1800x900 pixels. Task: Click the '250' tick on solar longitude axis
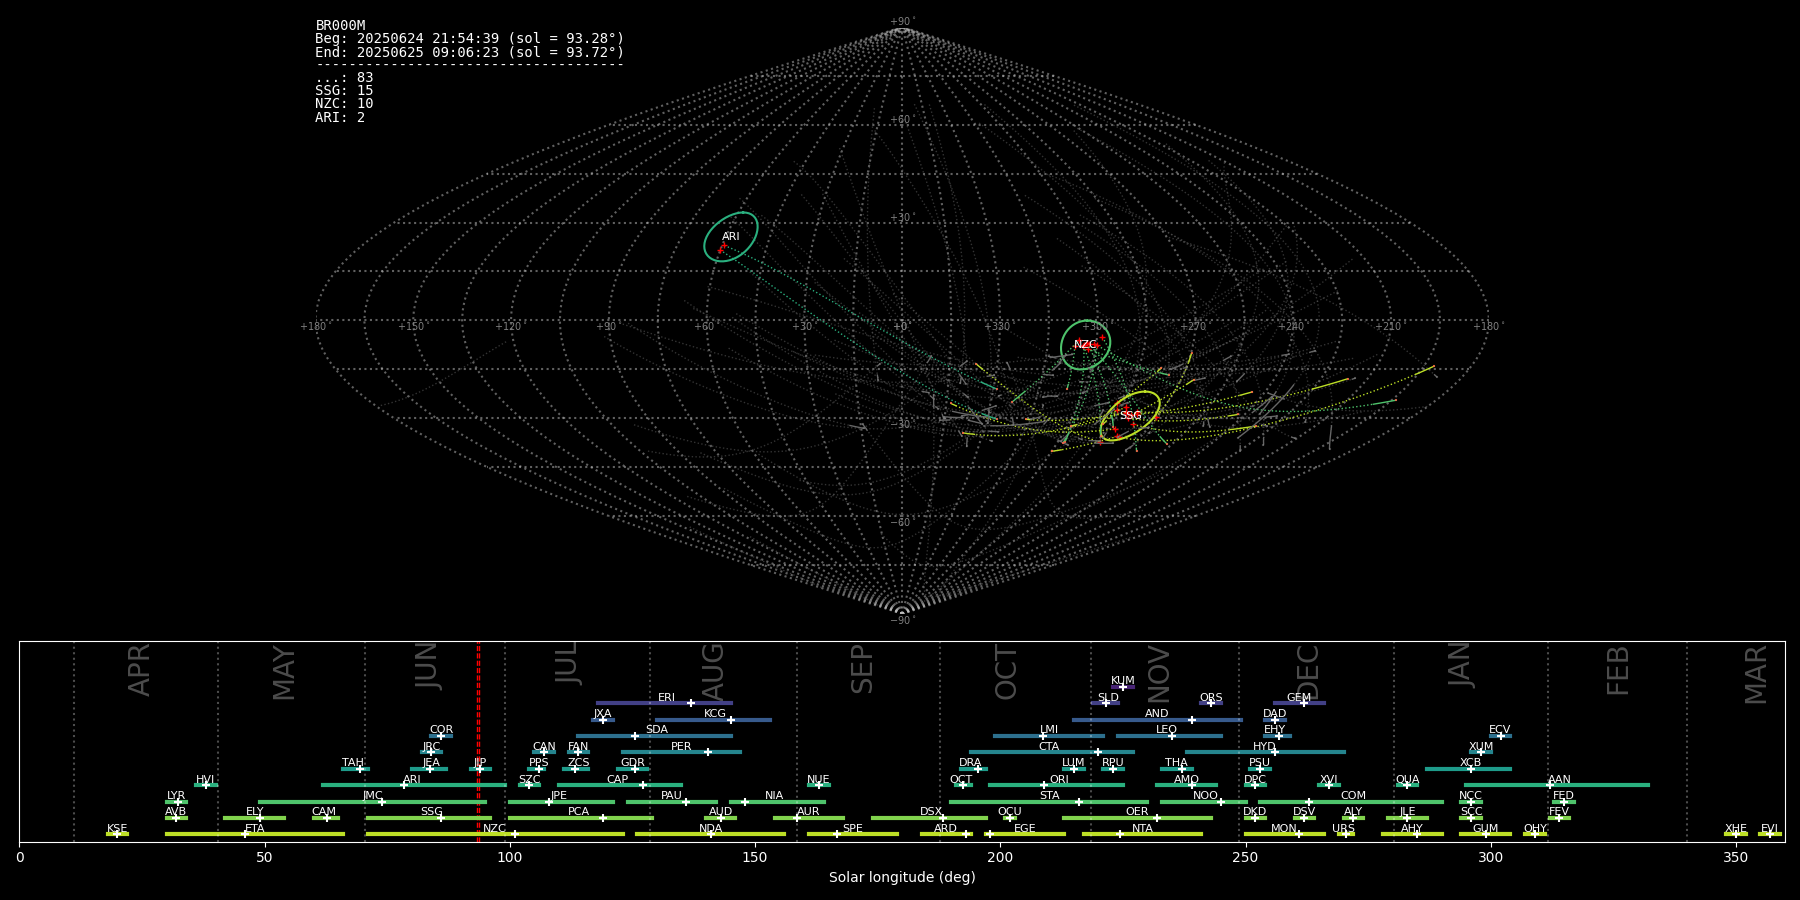point(1245,858)
